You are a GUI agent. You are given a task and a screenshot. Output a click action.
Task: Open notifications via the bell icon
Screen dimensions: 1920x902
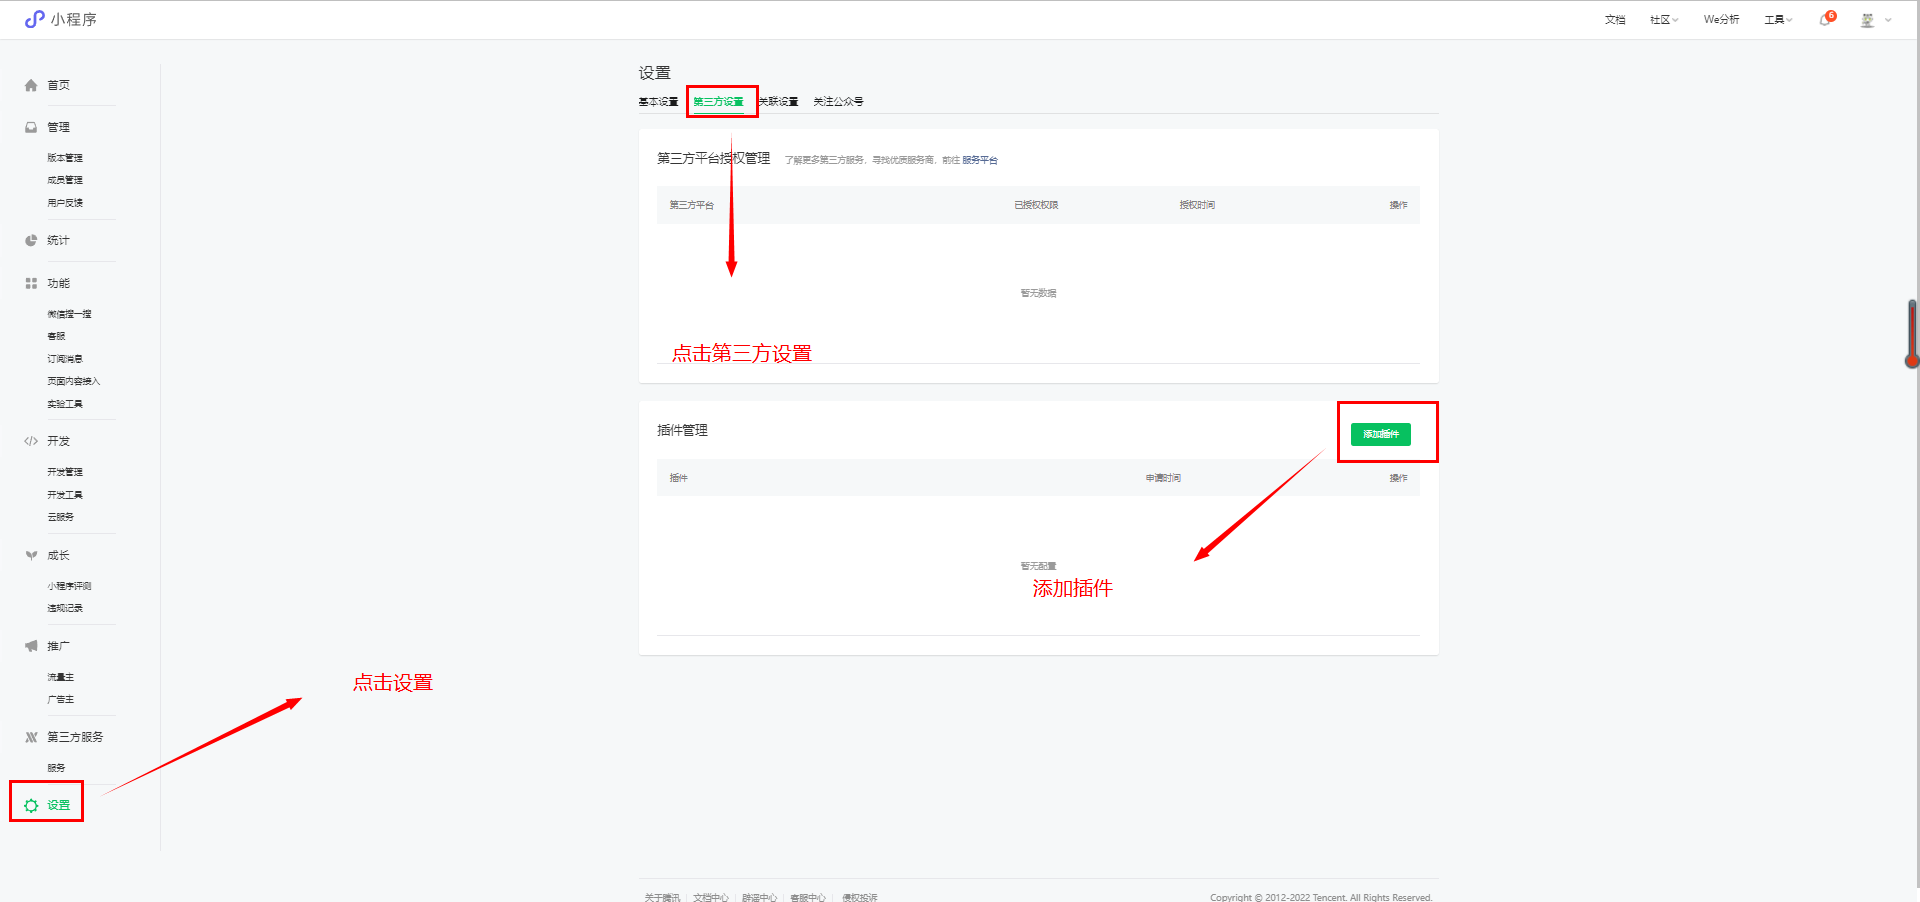1825,19
